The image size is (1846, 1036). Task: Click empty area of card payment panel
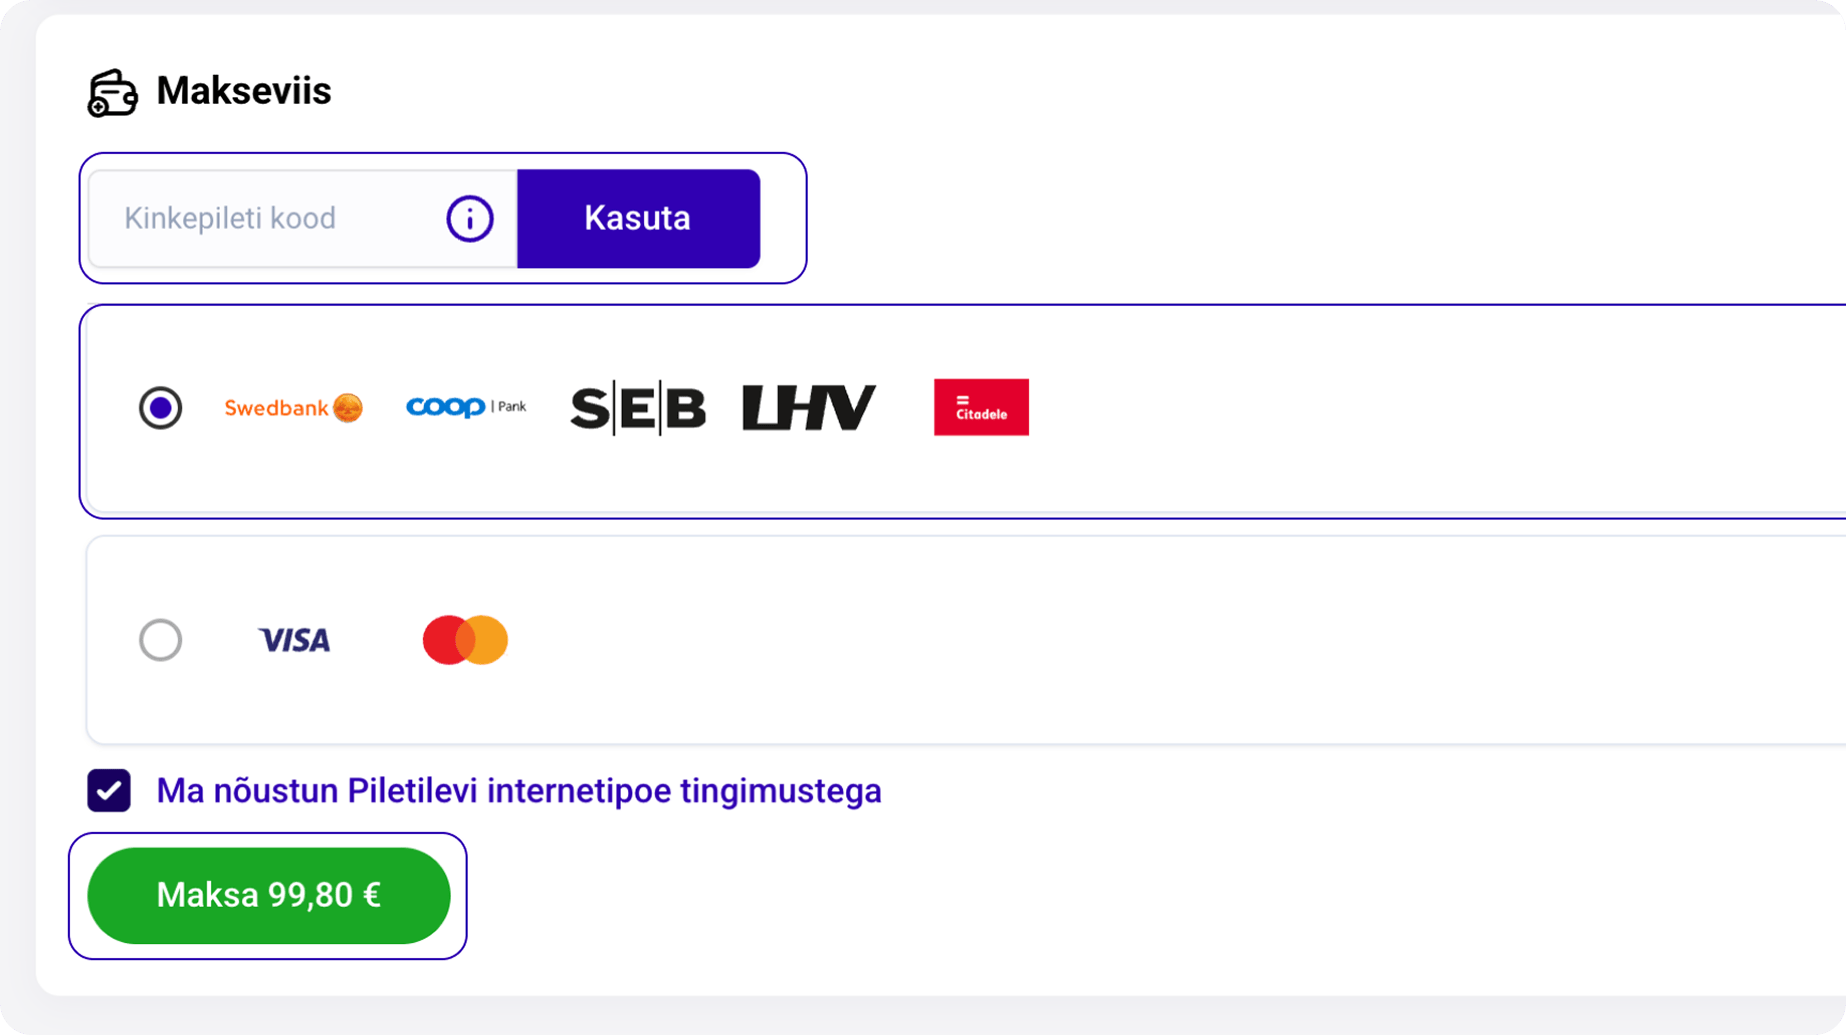pos(1200,640)
